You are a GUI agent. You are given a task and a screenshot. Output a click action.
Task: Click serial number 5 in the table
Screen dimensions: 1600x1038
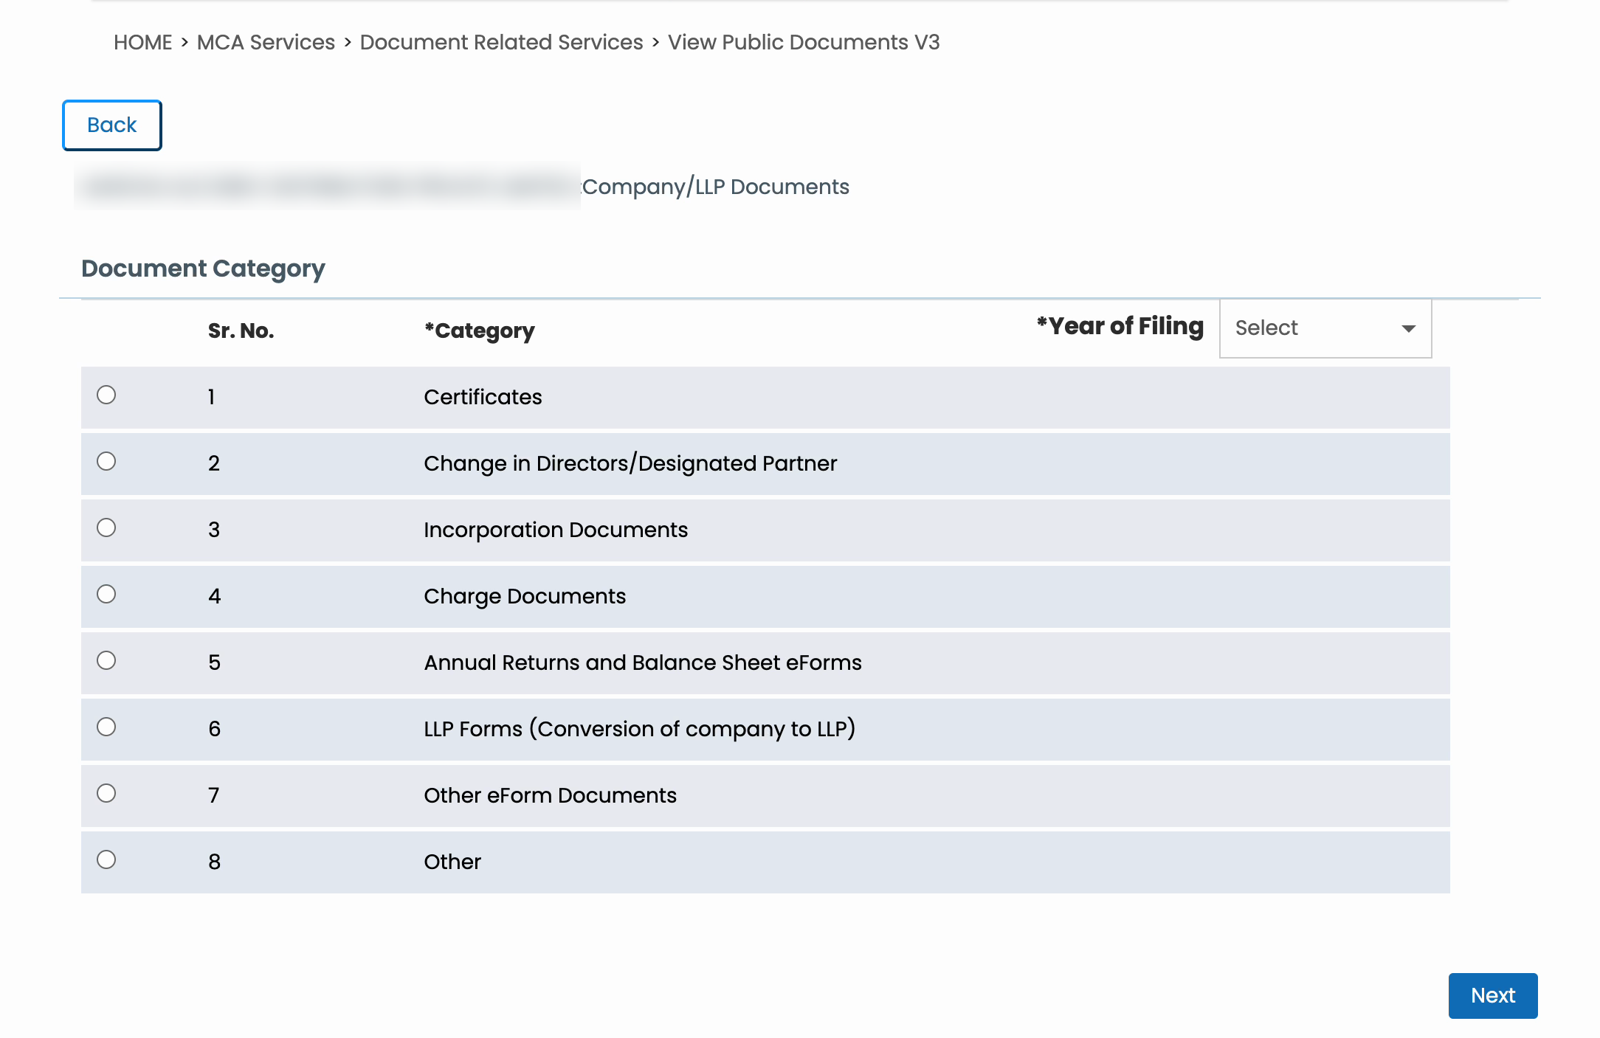(214, 662)
